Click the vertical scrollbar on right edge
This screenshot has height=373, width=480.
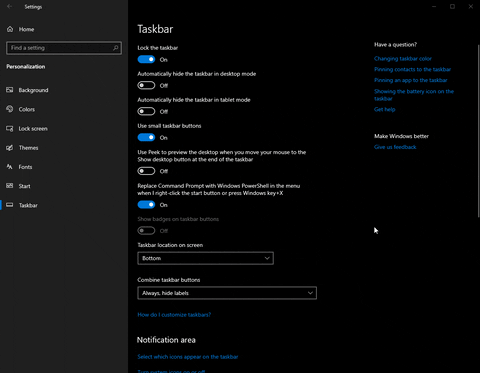click(478, 132)
